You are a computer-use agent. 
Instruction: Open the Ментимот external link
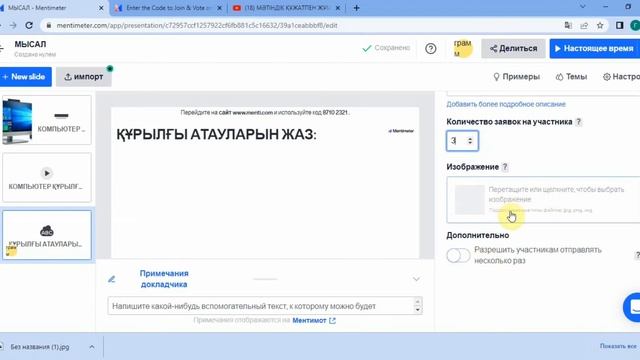point(313,321)
